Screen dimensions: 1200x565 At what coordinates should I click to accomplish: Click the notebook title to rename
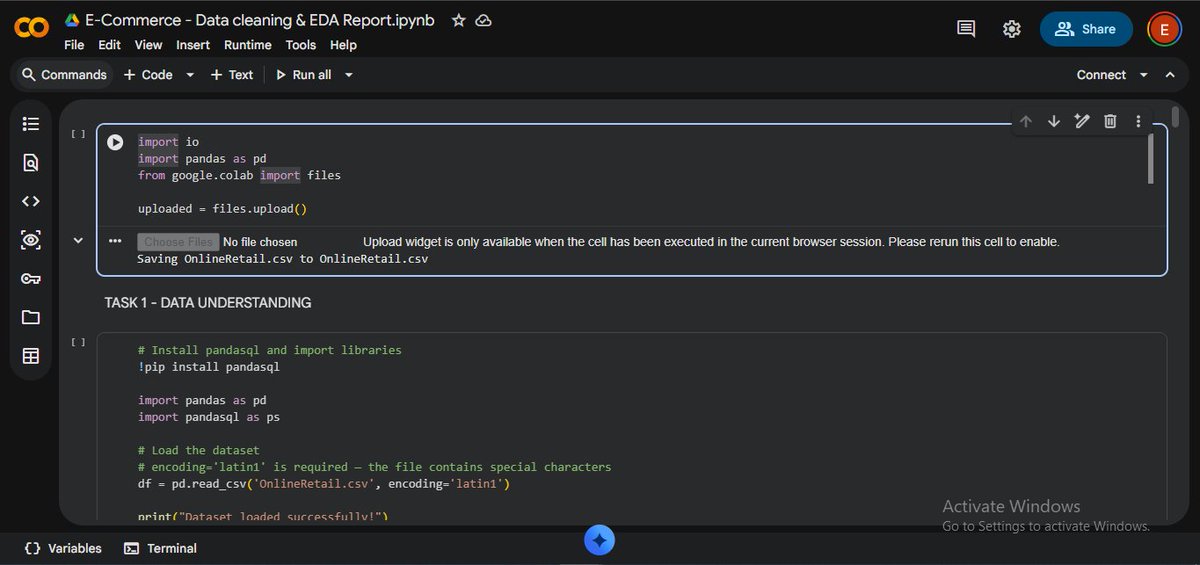pos(262,20)
